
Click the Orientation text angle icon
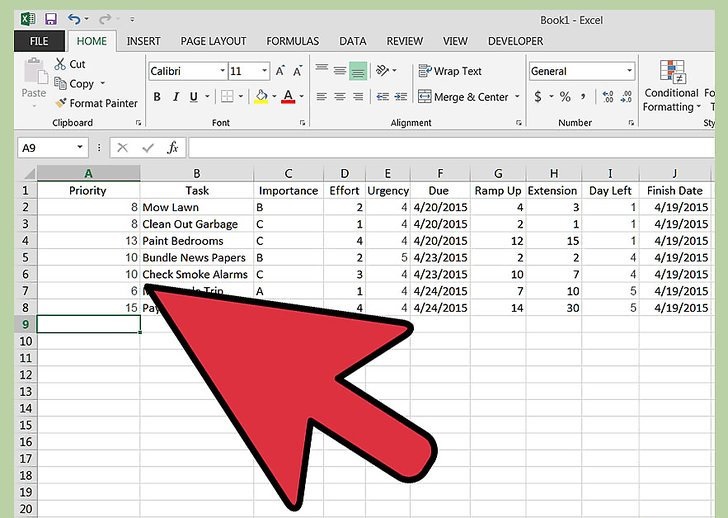click(x=383, y=71)
